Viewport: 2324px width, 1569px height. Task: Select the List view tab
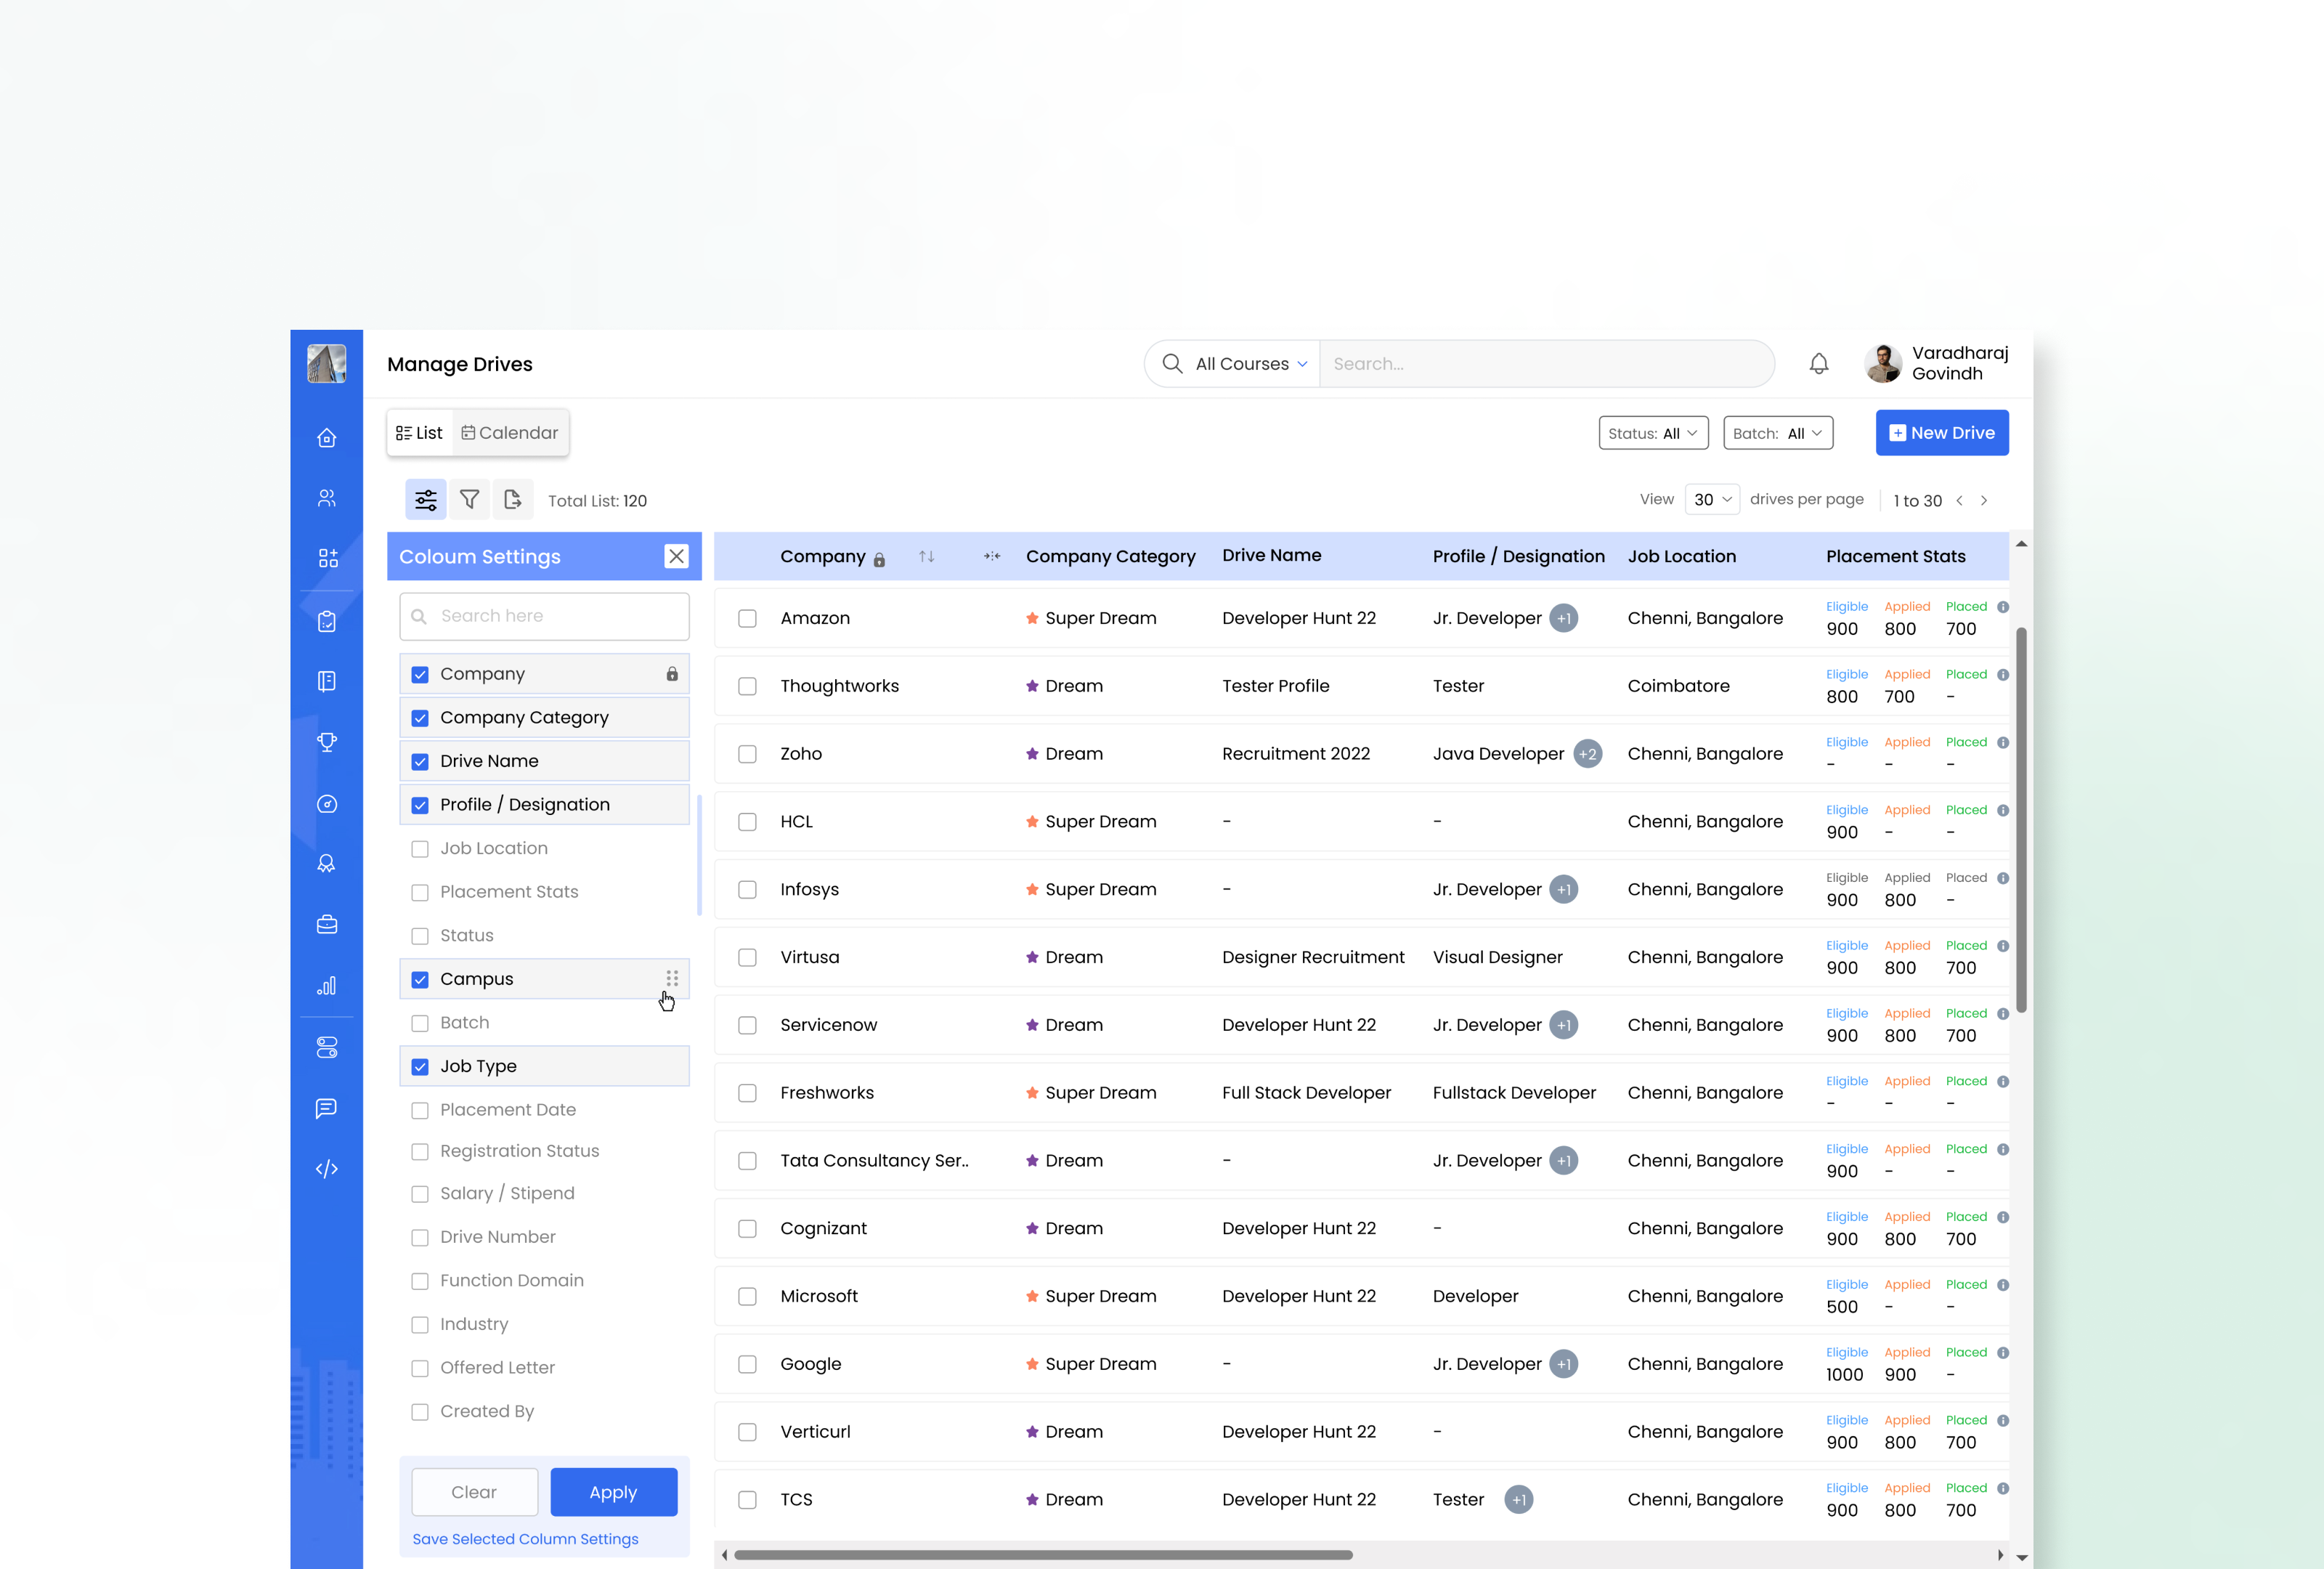click(419, 432)
